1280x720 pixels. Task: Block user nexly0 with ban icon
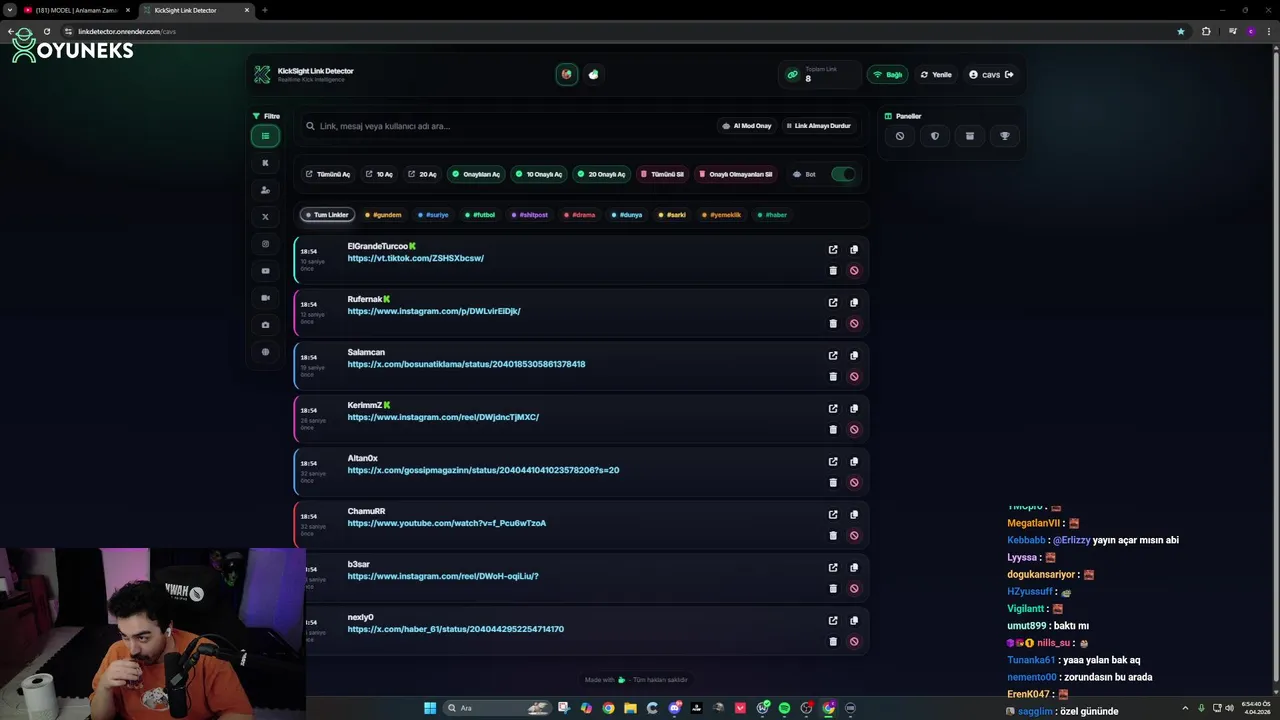(854, 642)
